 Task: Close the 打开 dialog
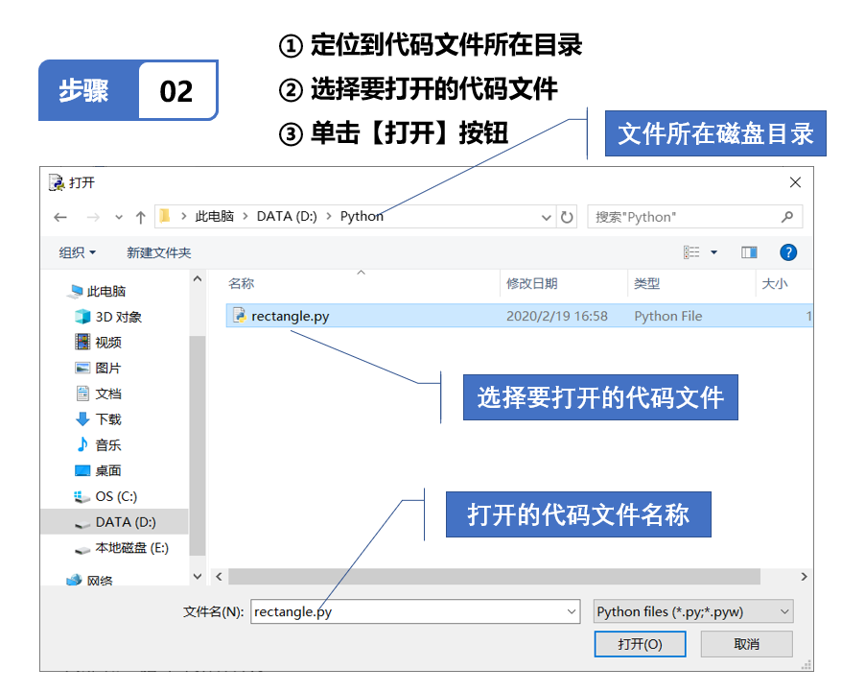[x=795, y=183]
